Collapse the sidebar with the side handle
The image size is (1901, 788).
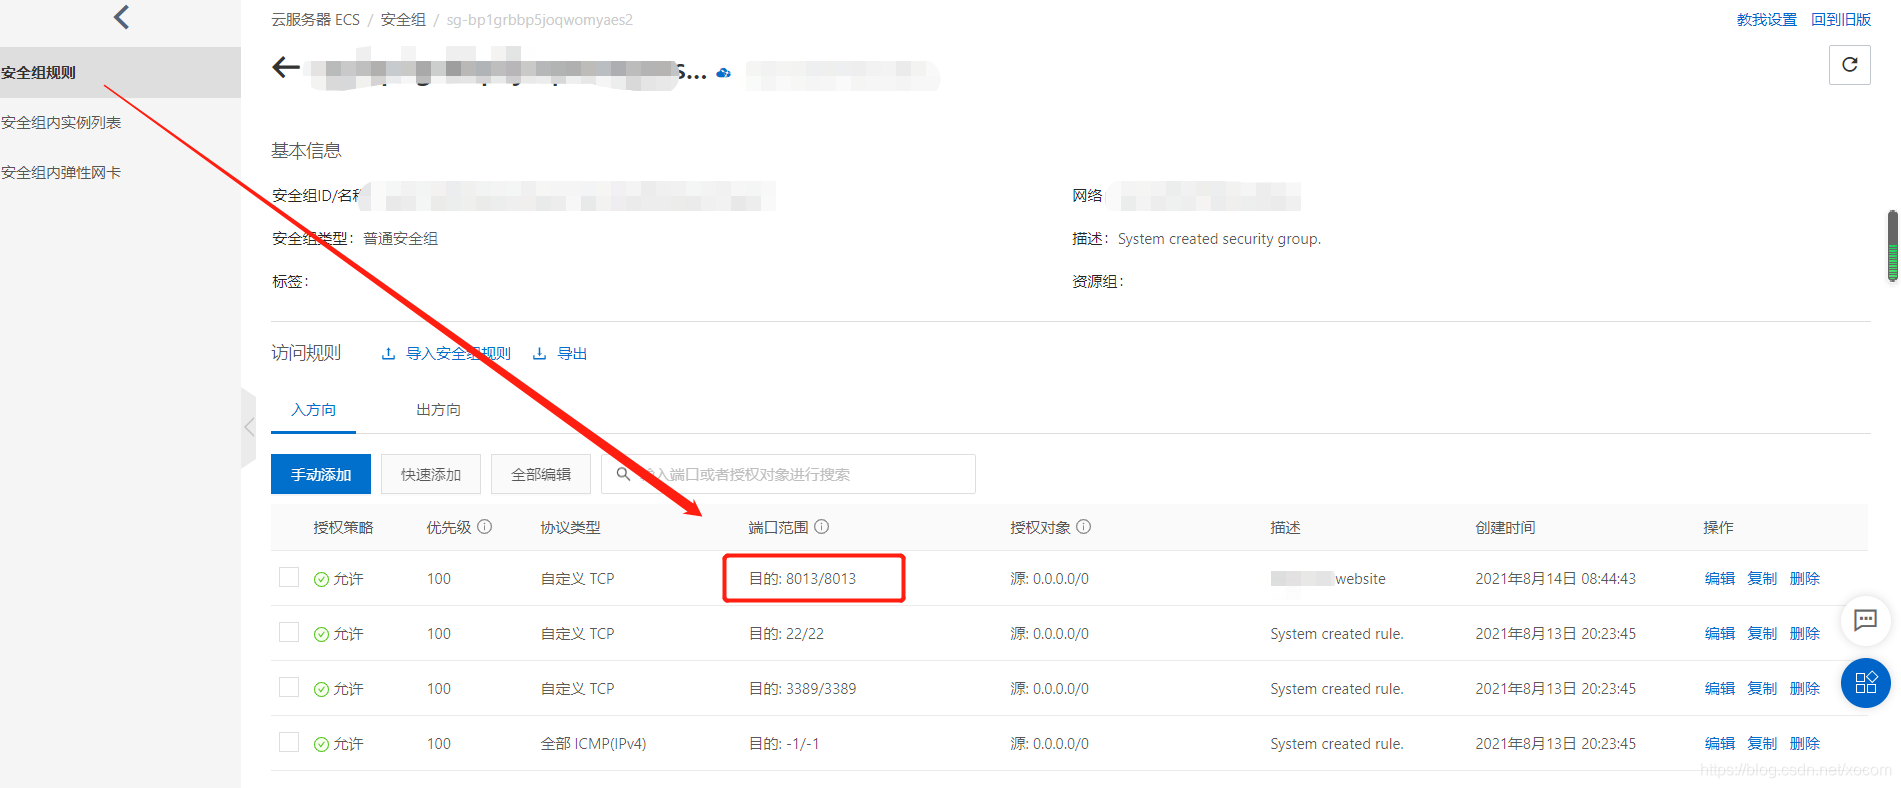tap(248, 427)
